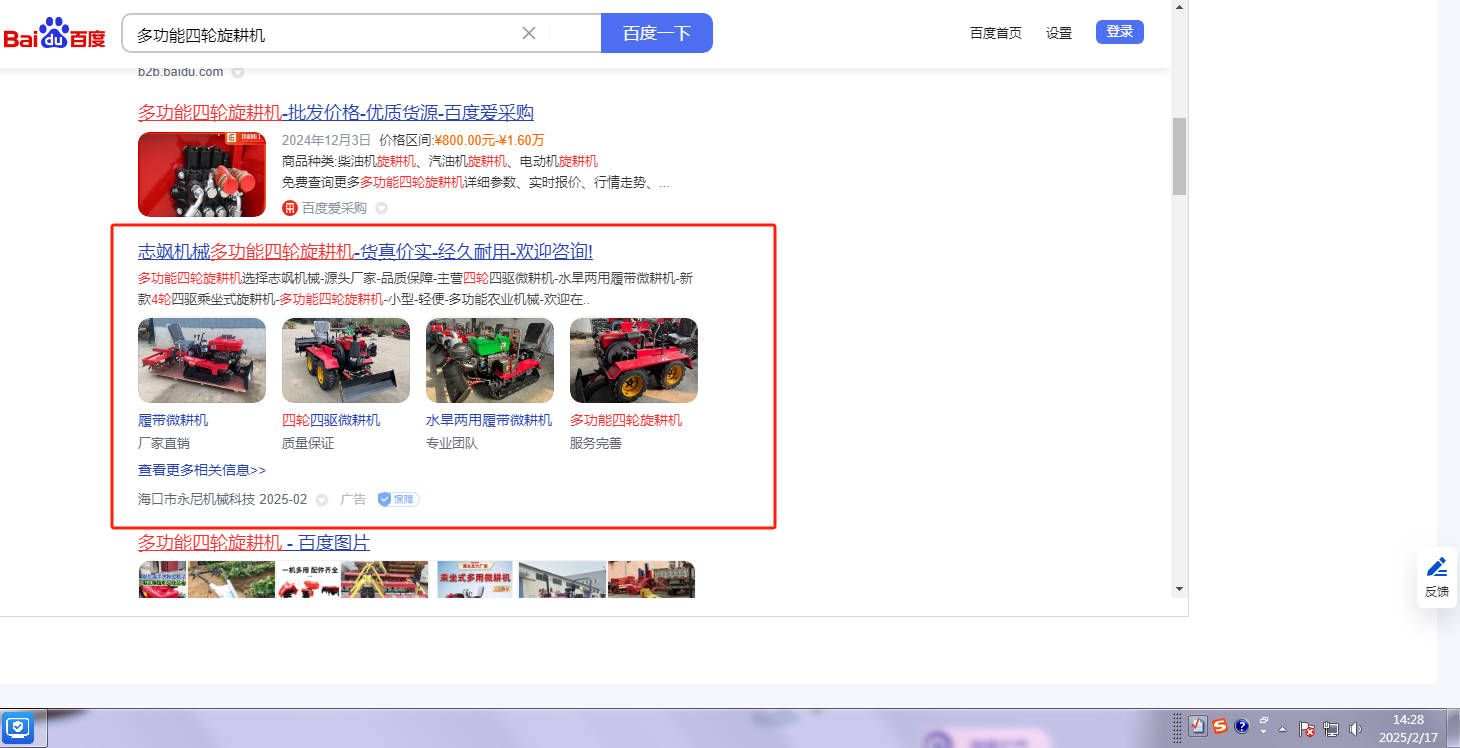
Task: Expand the dropdown arrow beside 海口市永尼机械科技 2025-02
Action: (322, 499)
